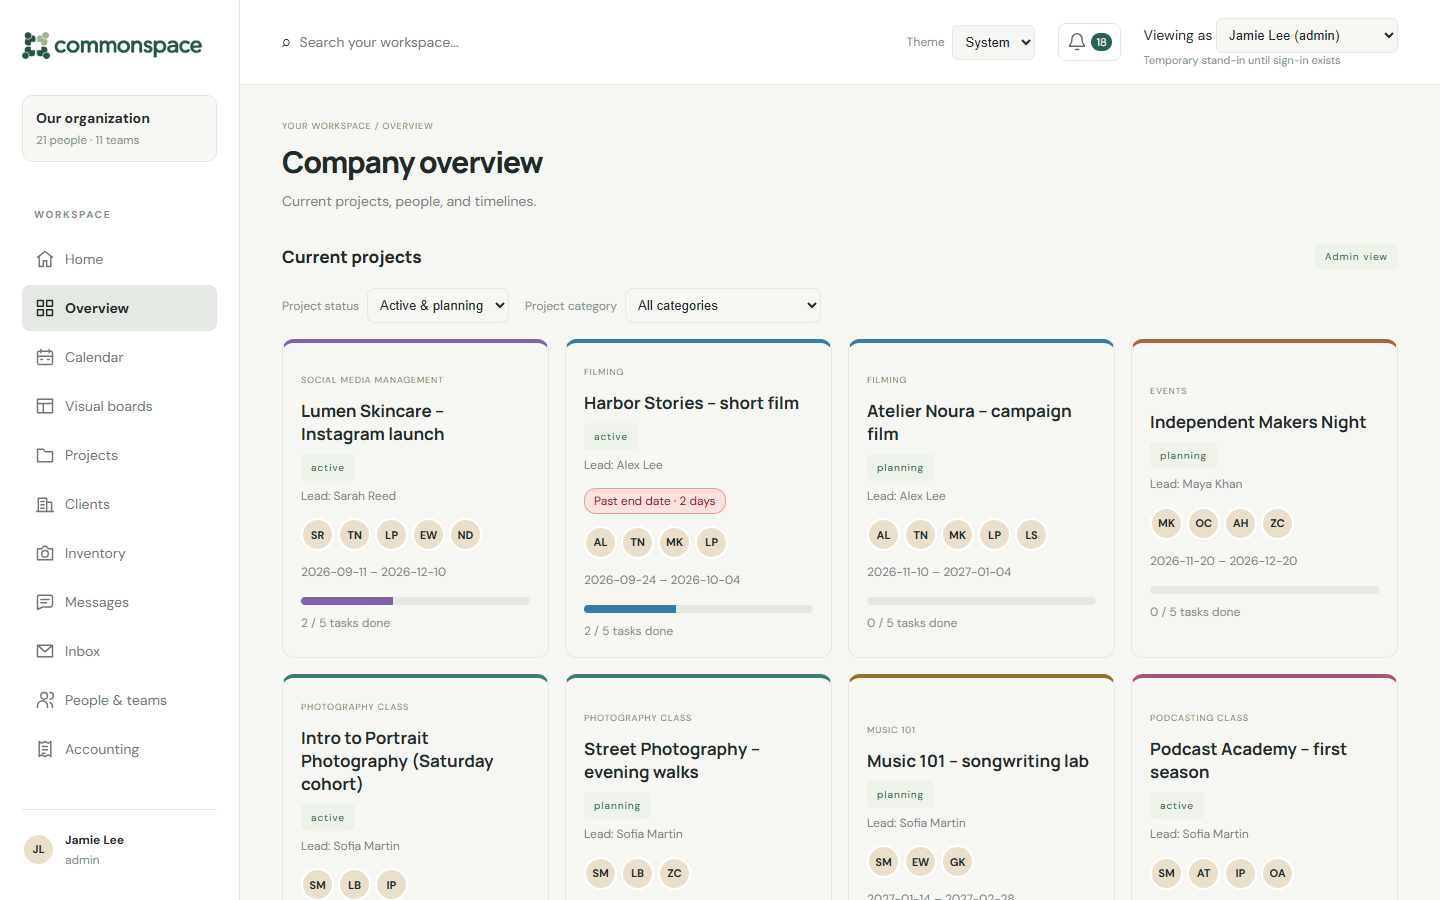The image size is (1440, 900).
Task: Click the notification count 18 badge
Action: [1101, 42]
